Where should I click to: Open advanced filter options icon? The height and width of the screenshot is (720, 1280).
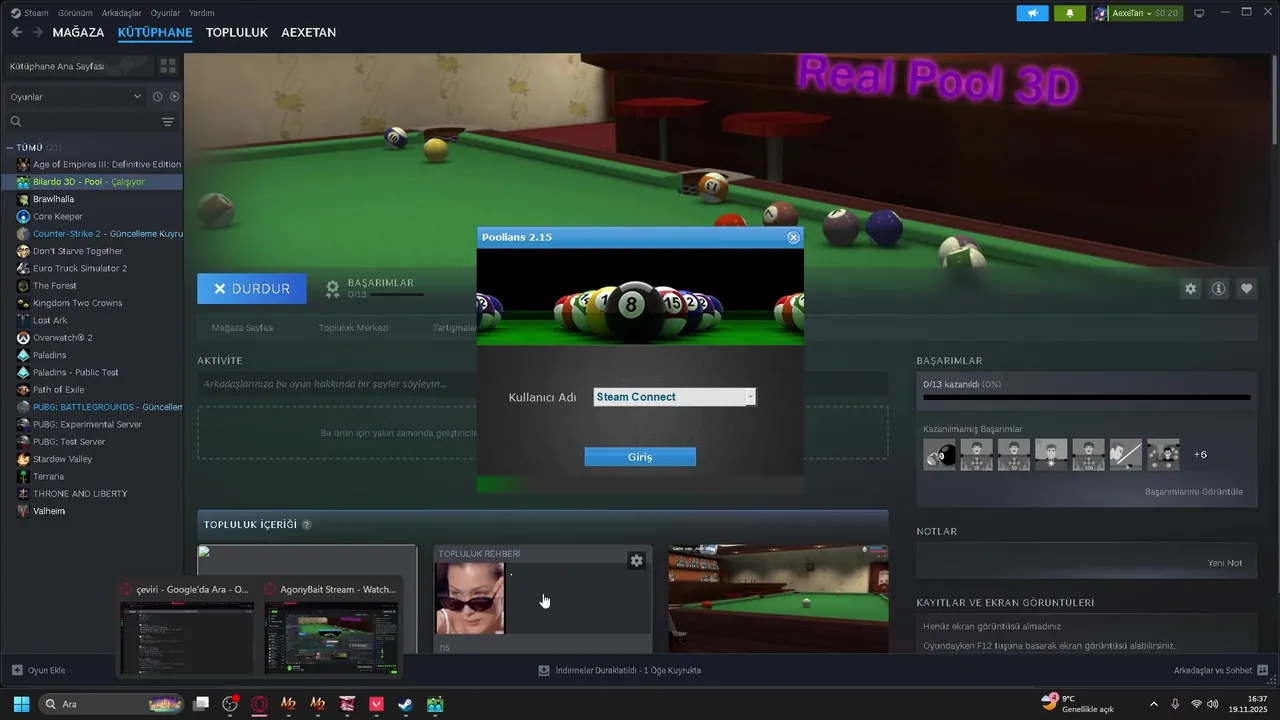pyautogui.click(x=168, y=122)
